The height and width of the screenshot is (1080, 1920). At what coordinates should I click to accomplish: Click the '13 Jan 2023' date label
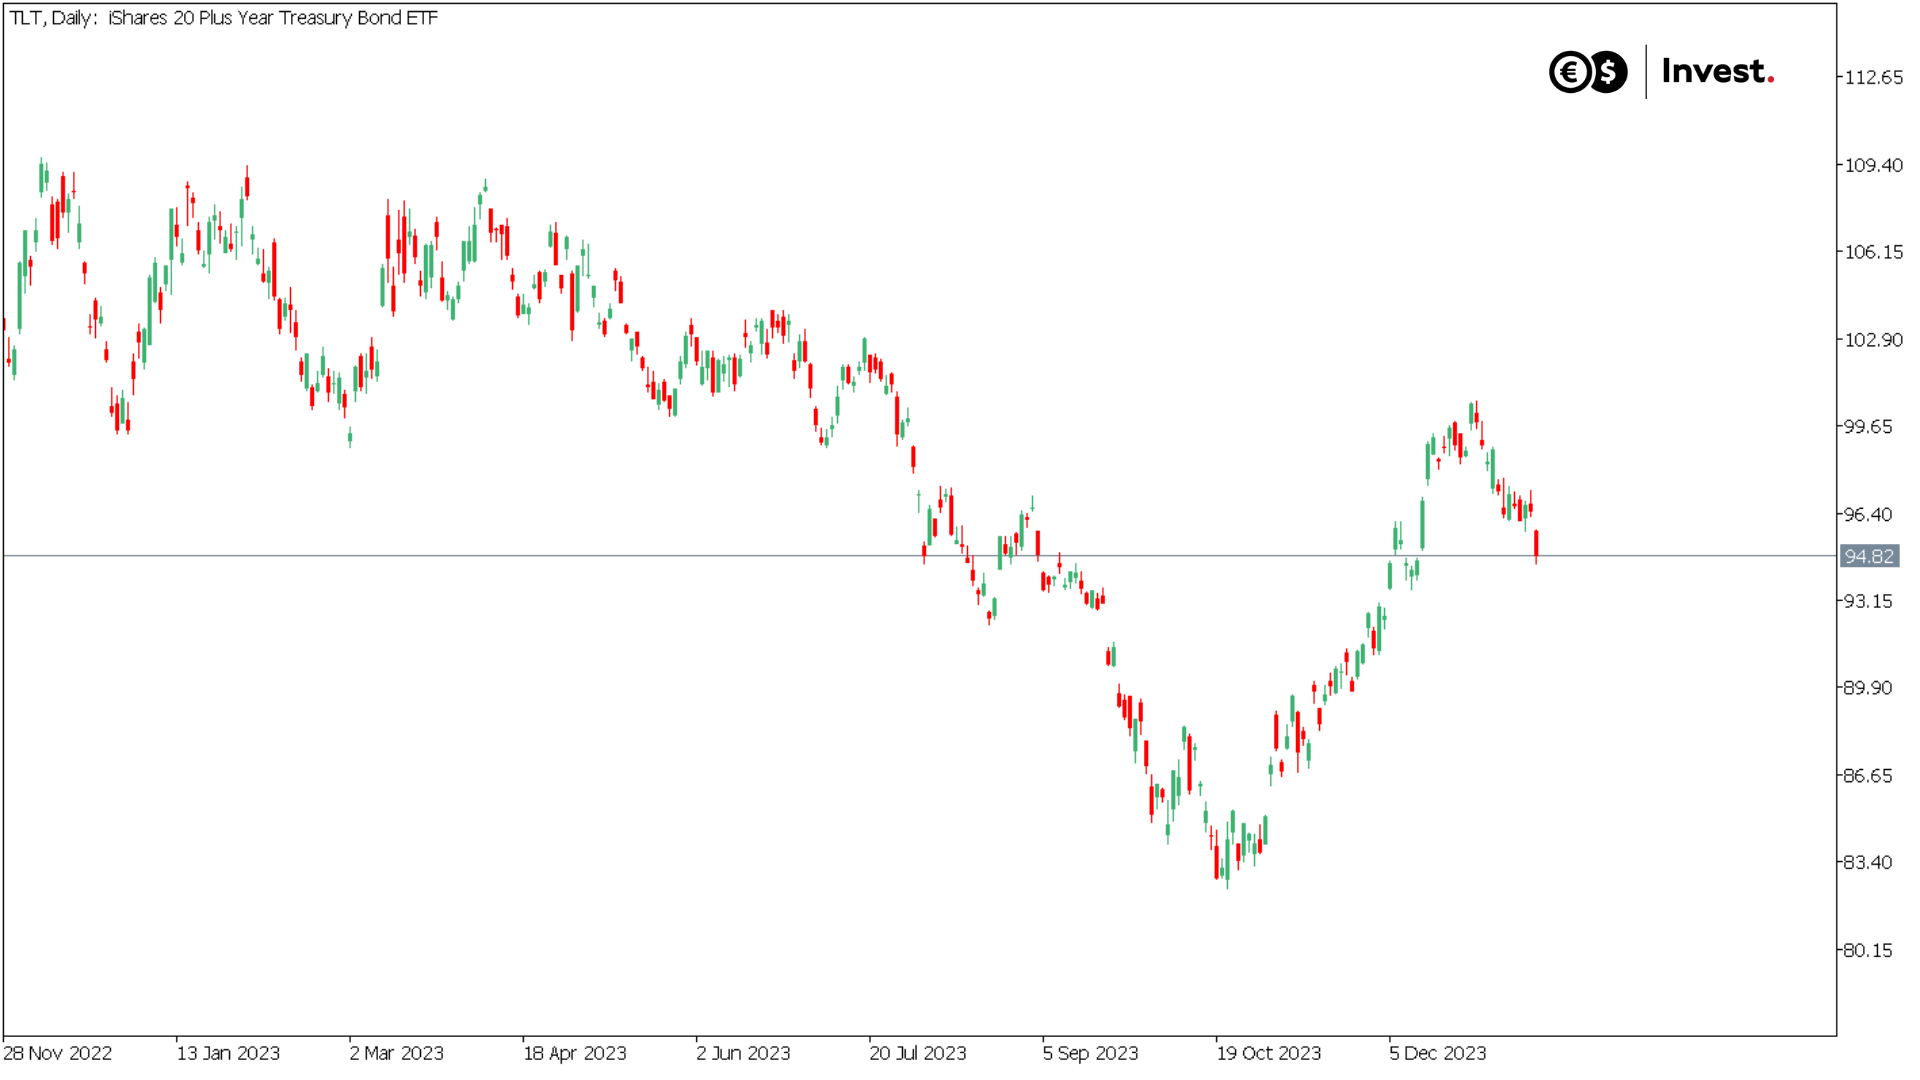pos(228,1053)
